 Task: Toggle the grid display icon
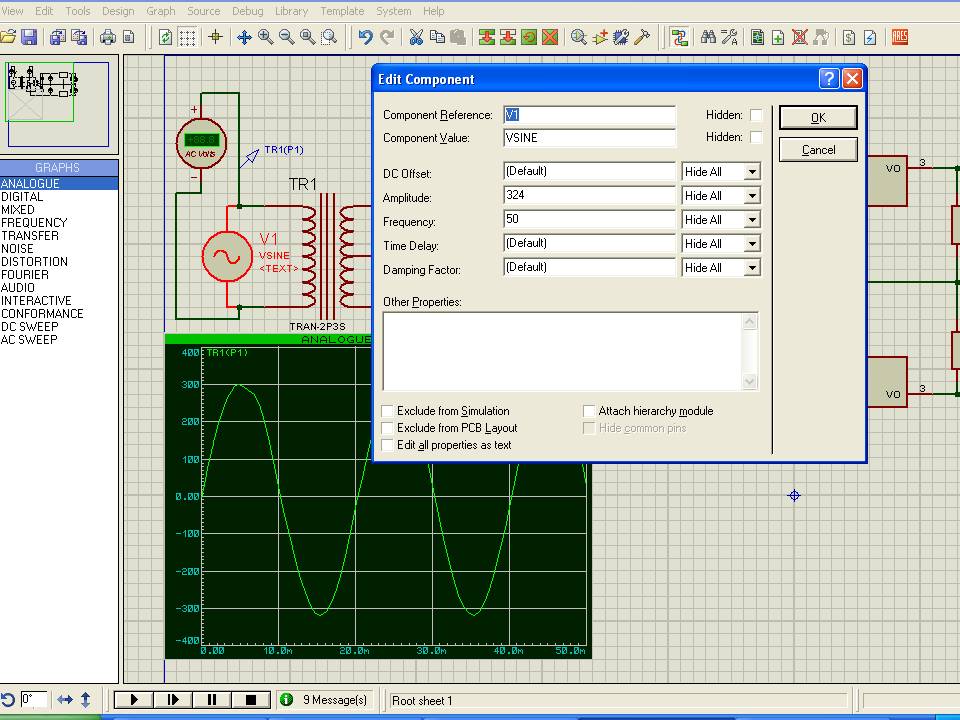click(x=187, y=37)
